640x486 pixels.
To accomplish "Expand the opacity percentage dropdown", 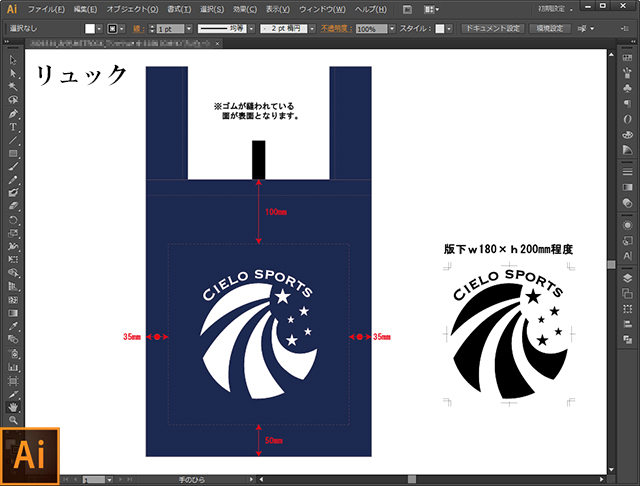I will pyautogui.click(x=392, y=29).
